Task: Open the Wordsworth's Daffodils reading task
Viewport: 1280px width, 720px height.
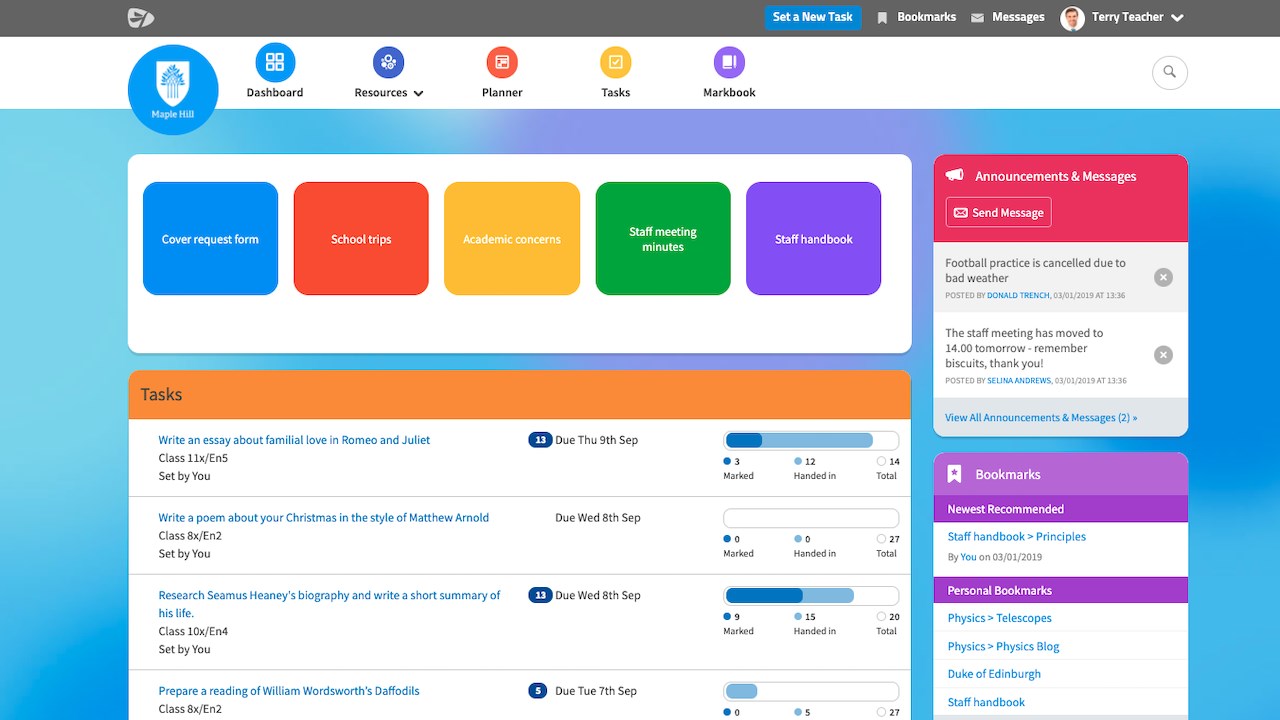Action: pos(289,691)
